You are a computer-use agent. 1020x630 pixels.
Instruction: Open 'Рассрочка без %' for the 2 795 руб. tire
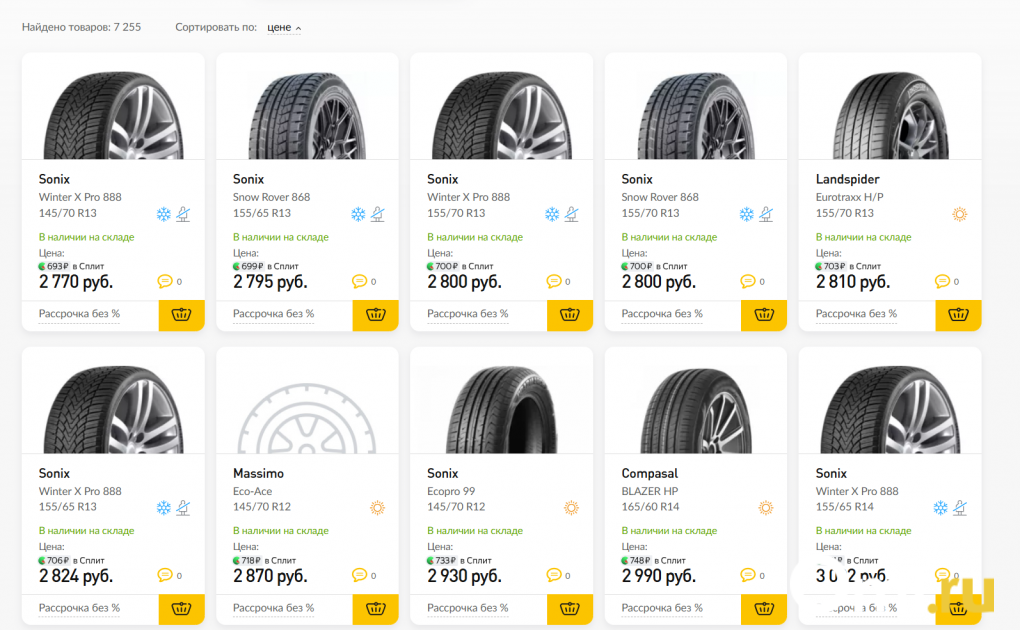coord(273,314)
